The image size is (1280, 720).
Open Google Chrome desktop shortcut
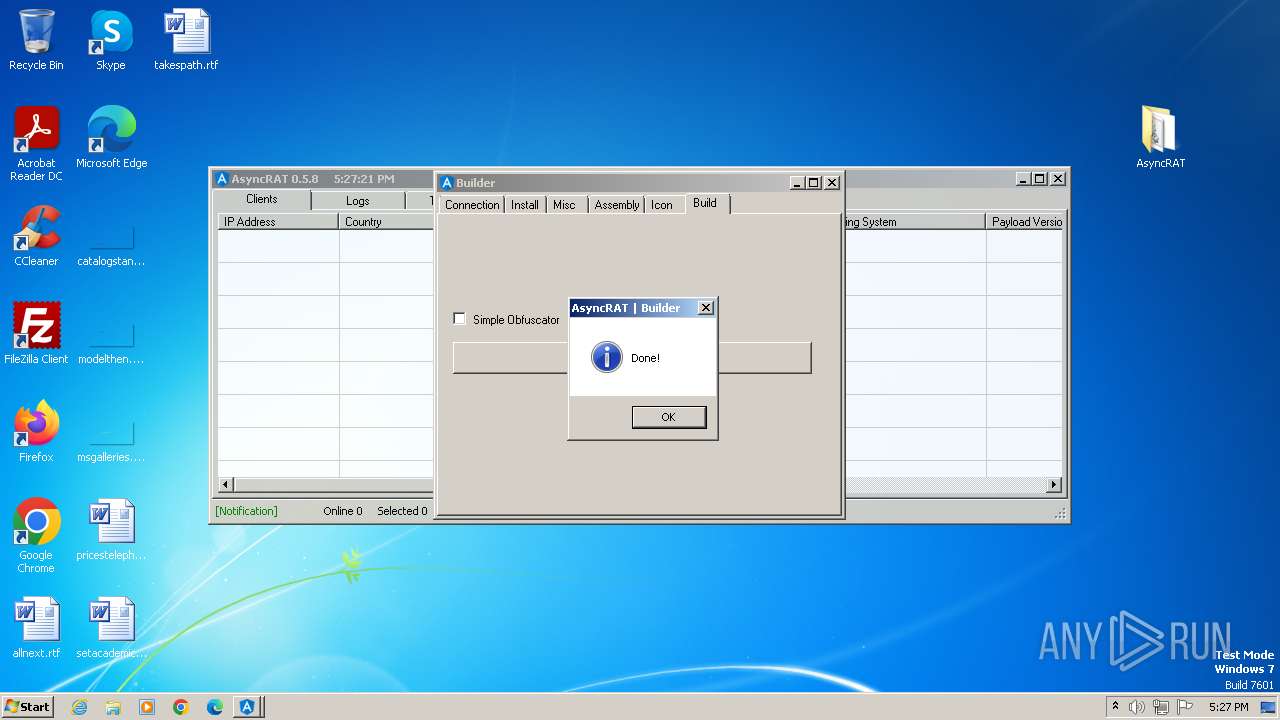(x=36, y=536)
